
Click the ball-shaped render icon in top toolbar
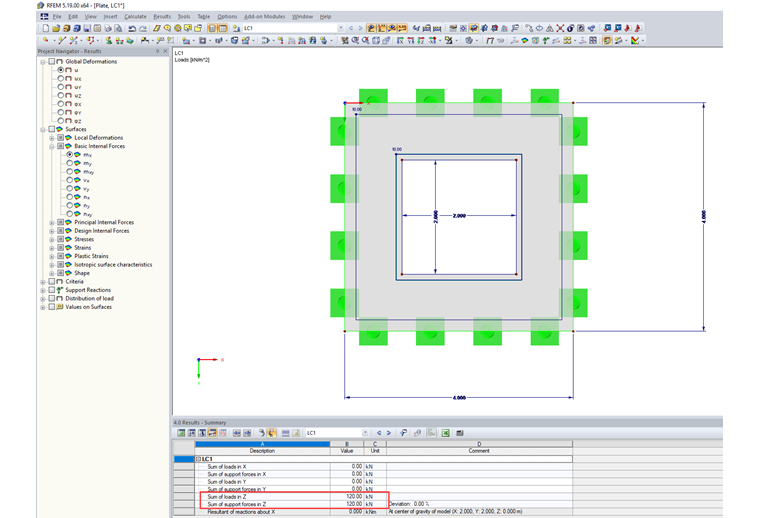[x=570, y=28]
